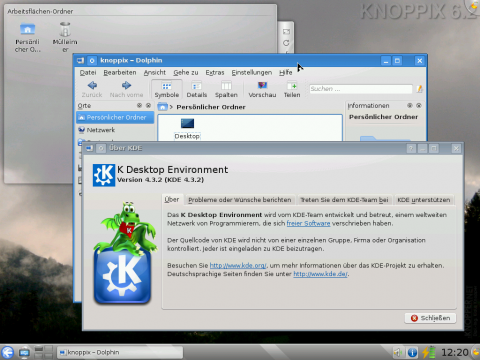
Task: Switch Dolphin to Symbole view
Action: tap(167, 89)
